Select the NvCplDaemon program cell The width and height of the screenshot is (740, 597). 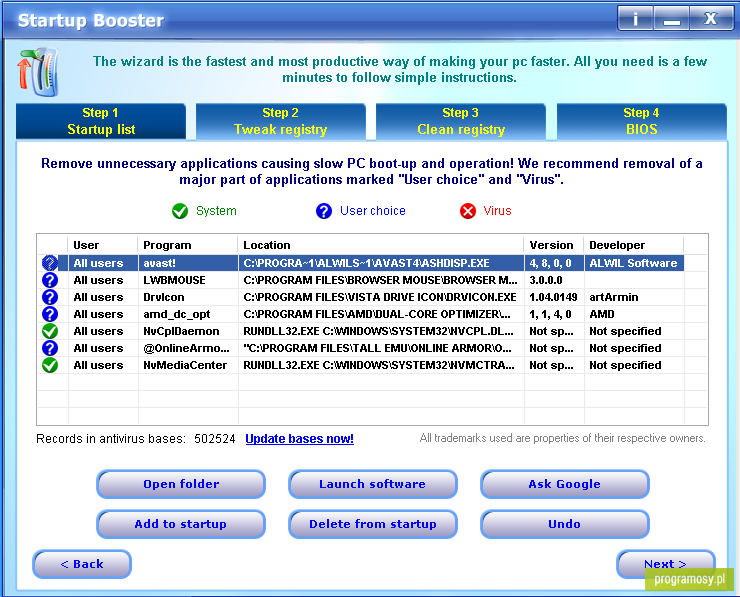[188, 331]
